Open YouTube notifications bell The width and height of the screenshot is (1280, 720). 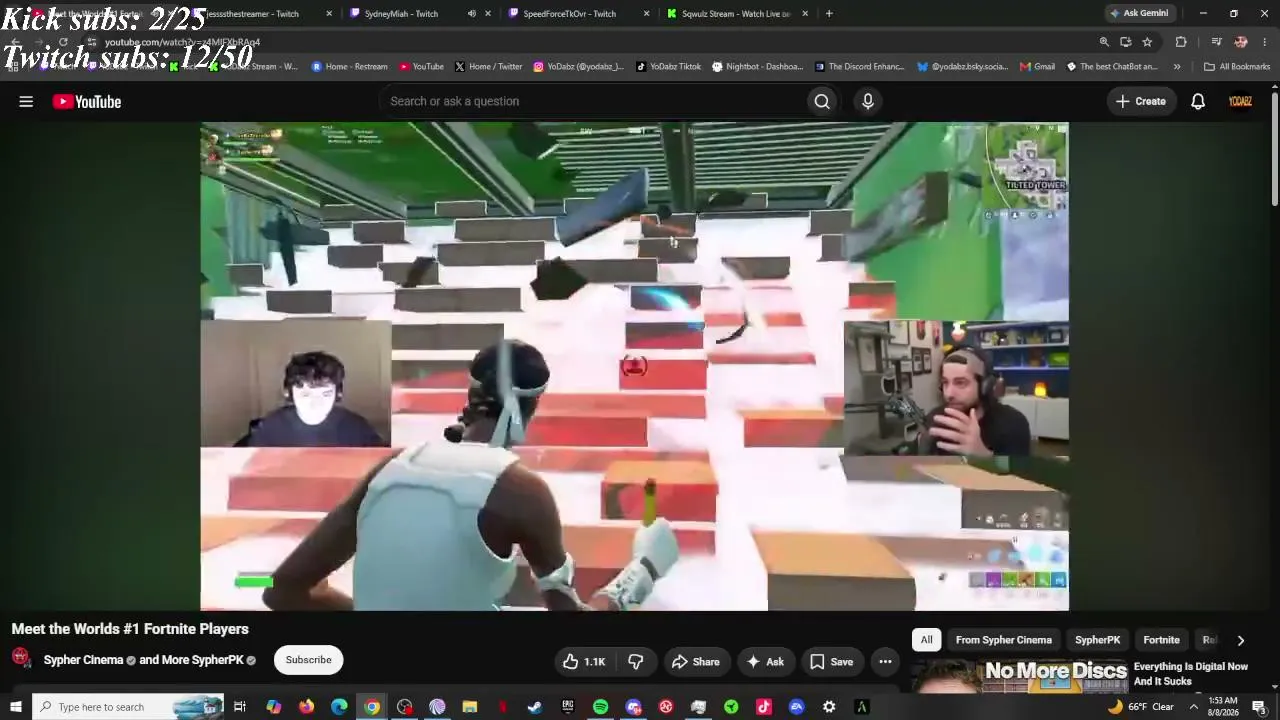click(1198, 101)
